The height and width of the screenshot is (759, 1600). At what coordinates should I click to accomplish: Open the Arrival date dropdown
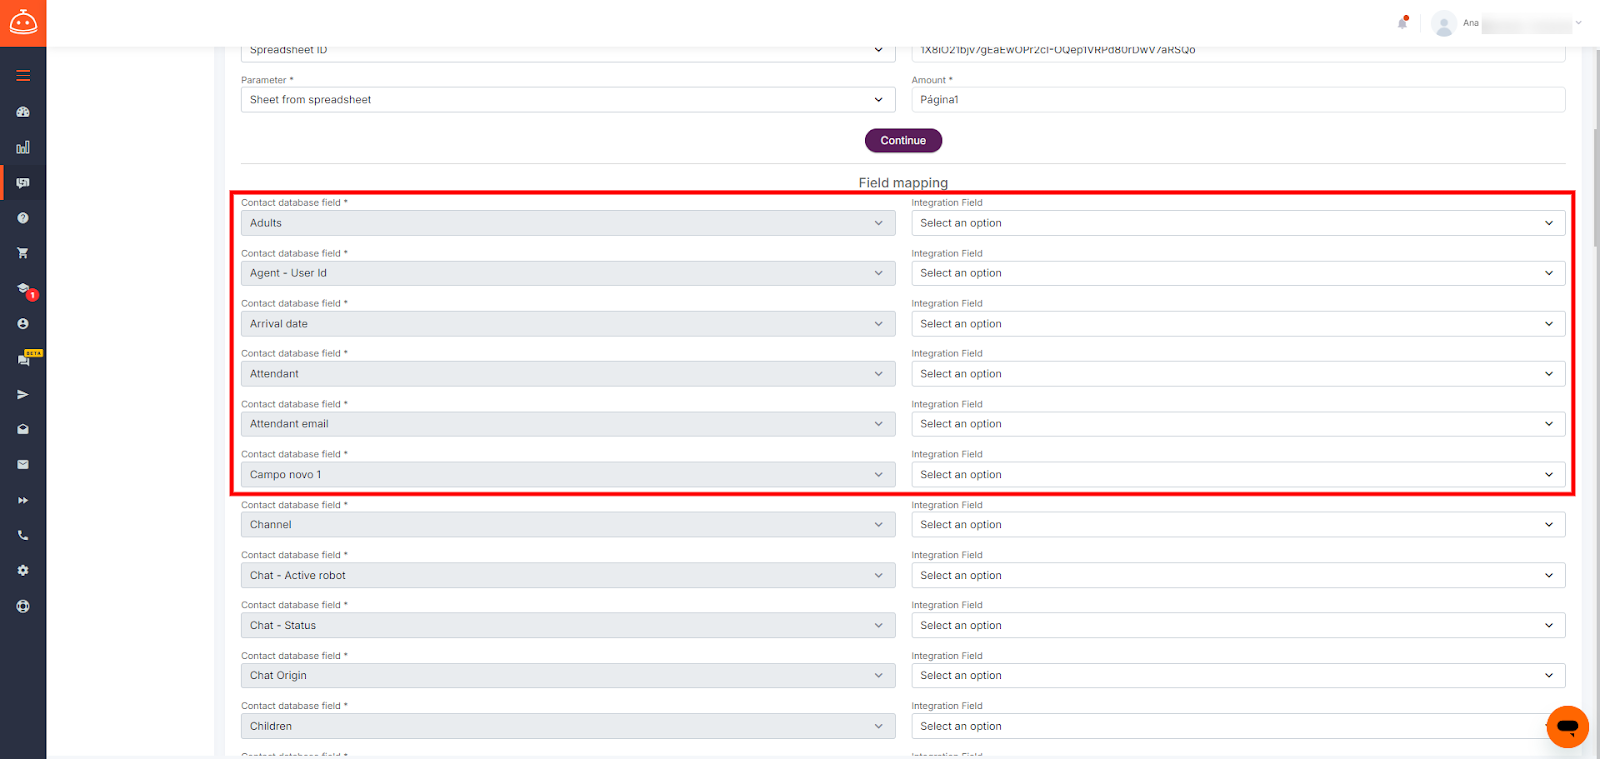568,324
